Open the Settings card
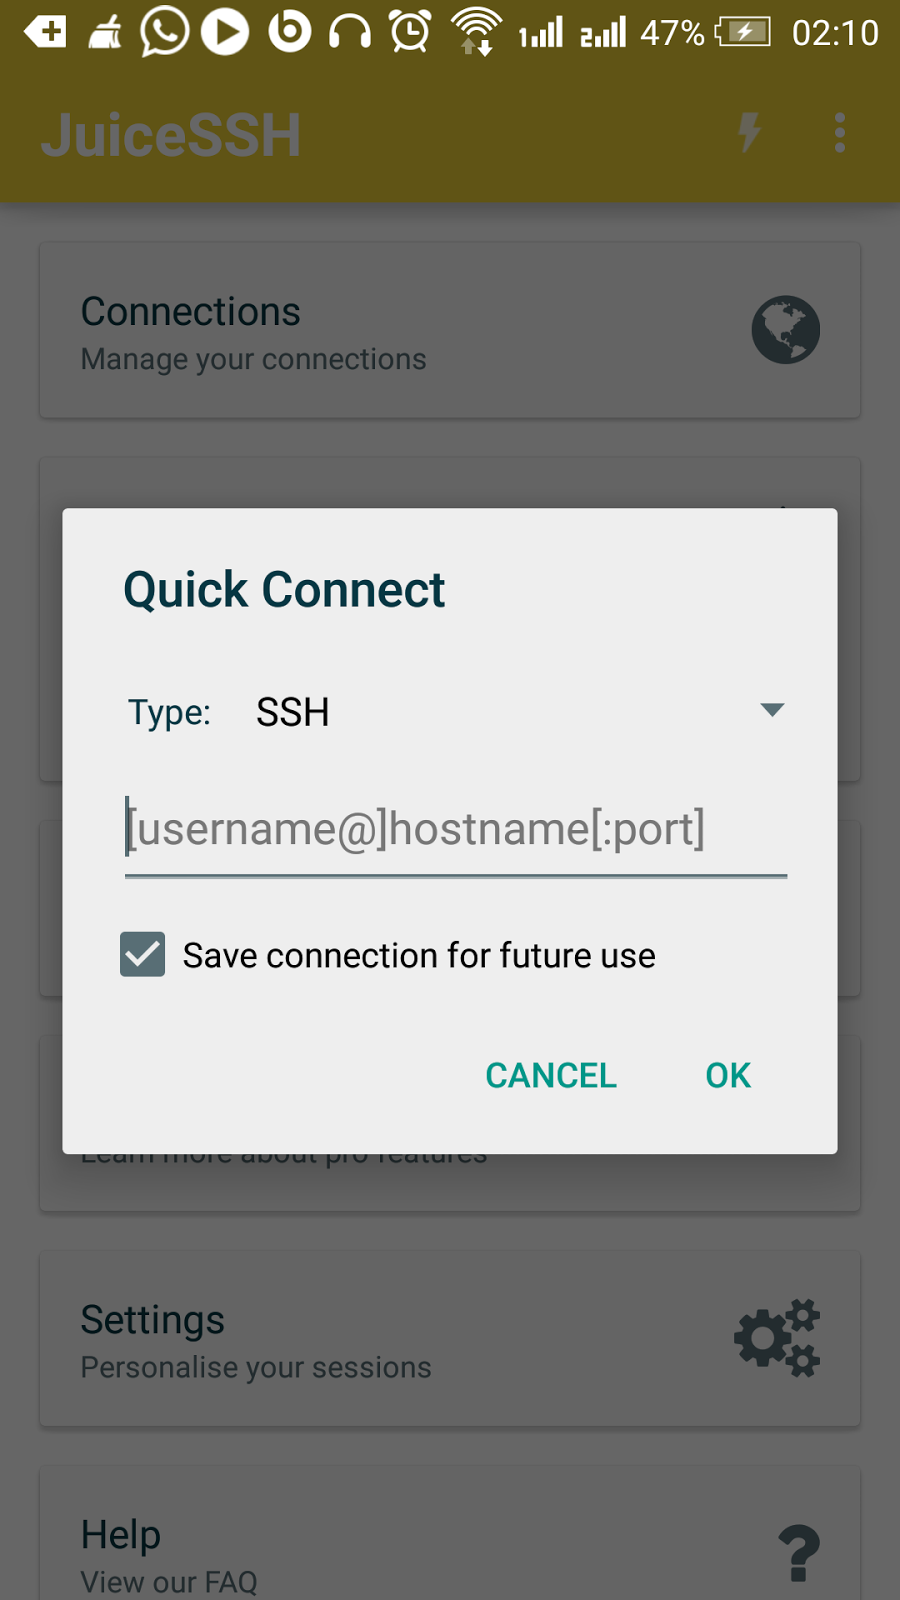 [x=450, y=1338]
